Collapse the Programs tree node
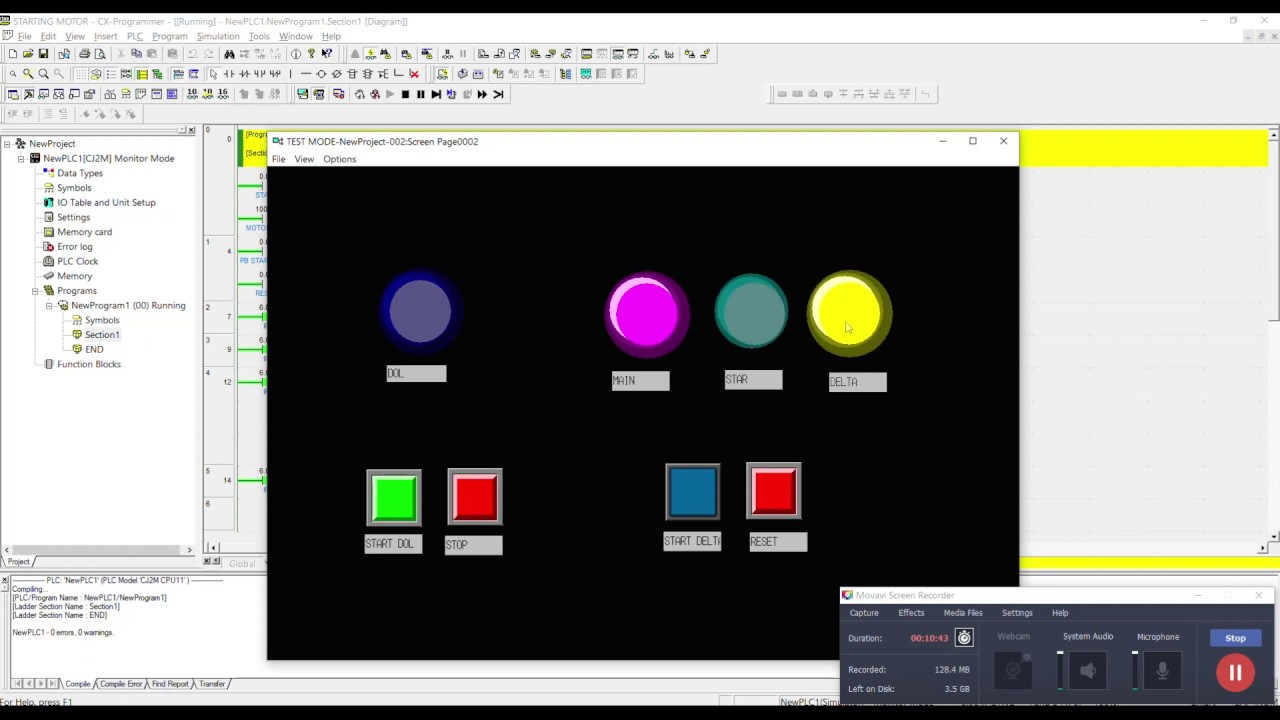This screenshot has width=1280, height=720. point(35,291)
